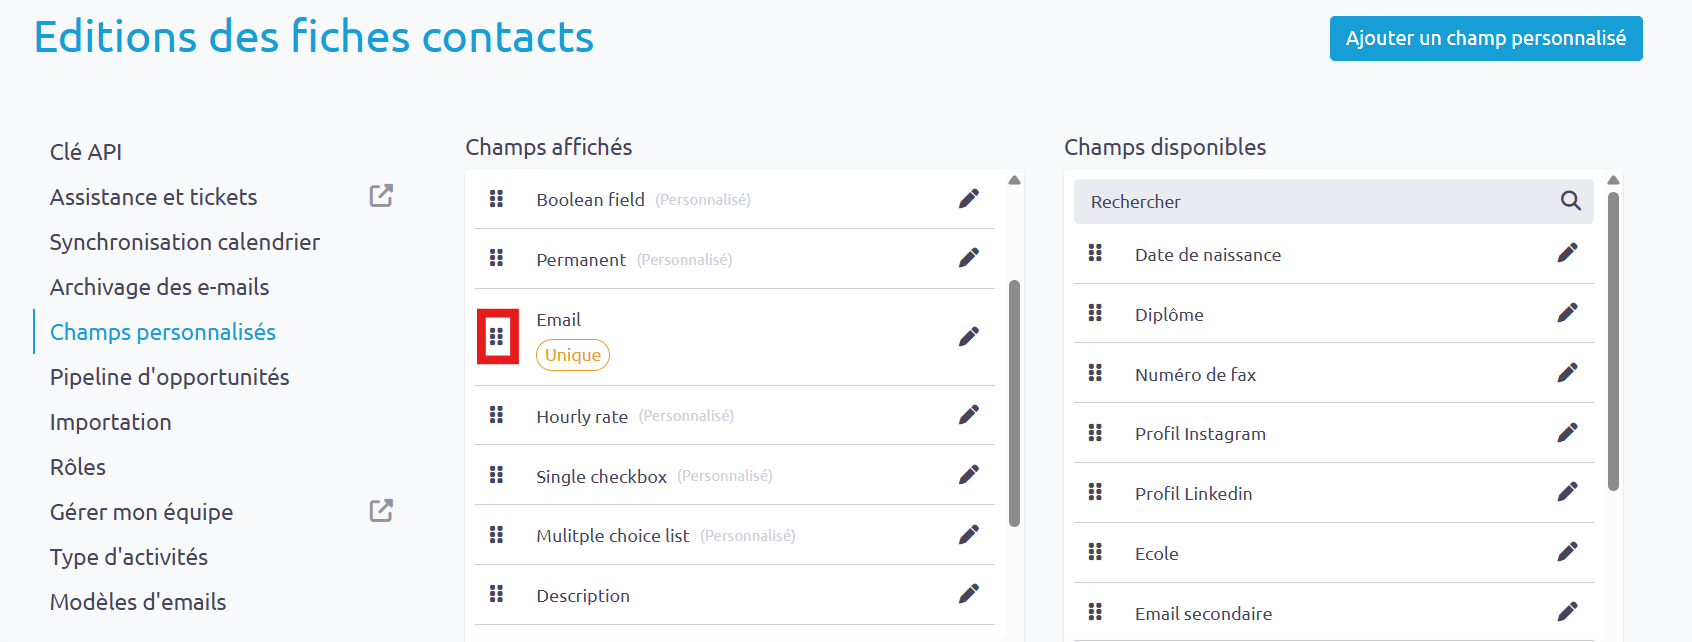This screenshot has width=1692, height=642.
Task: Click Ajouter un champ personnalisé button
Action: coord(1486,38)
